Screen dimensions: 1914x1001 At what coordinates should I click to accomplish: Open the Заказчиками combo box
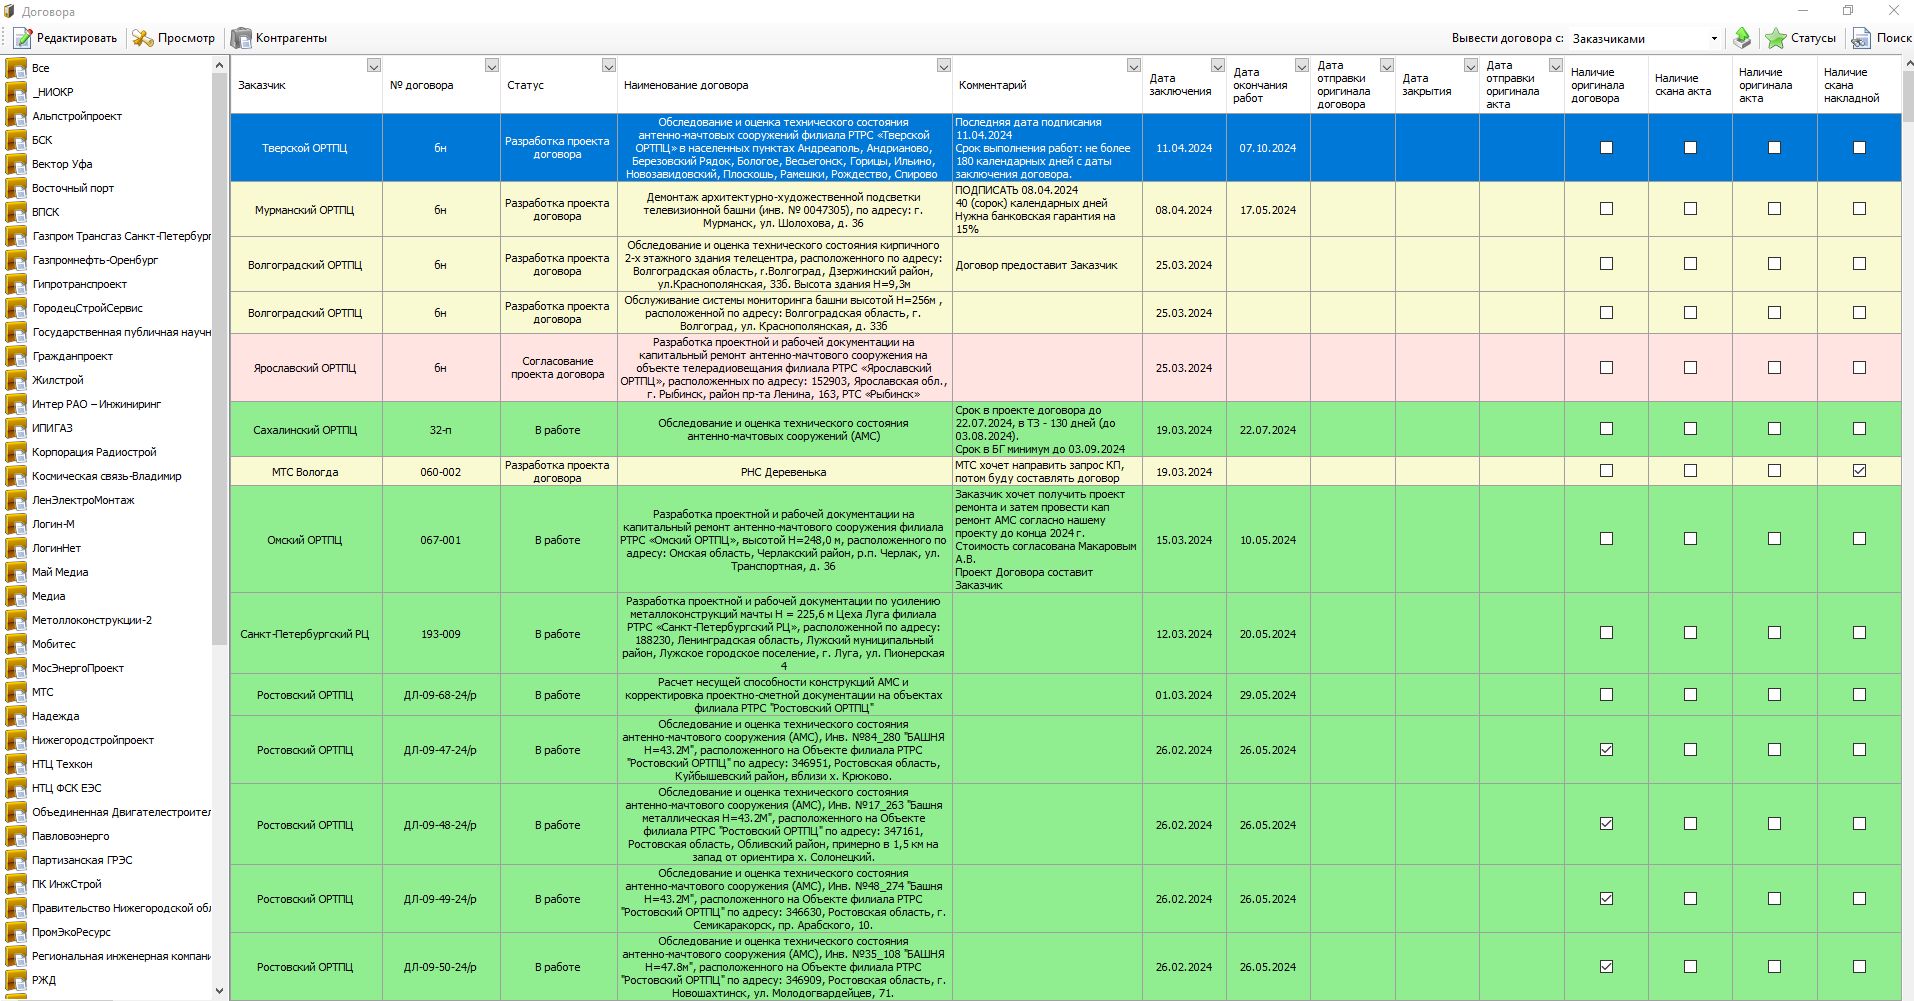1645,39
